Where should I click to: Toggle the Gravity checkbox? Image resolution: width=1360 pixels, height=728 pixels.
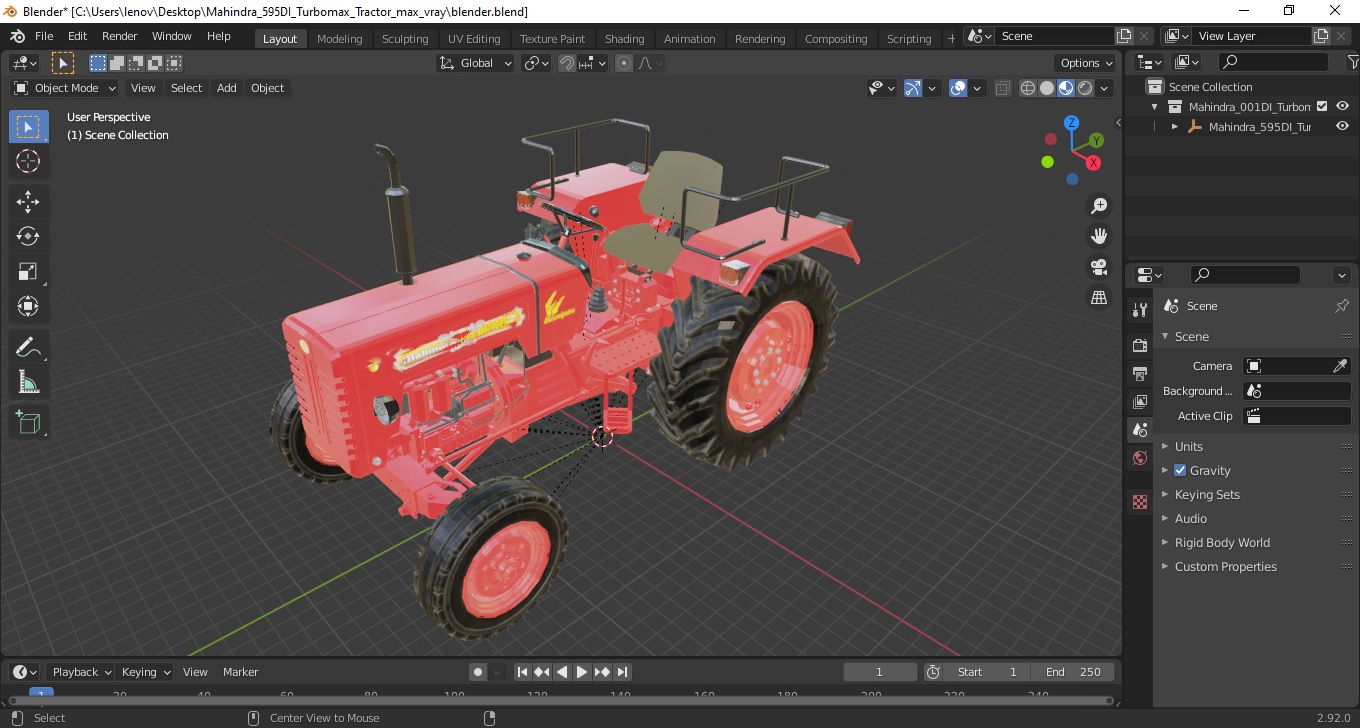[x=1180, y=470]
